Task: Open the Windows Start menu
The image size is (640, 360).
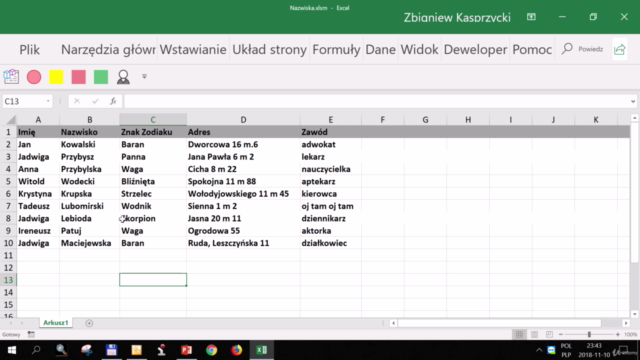Action: tap(12, 350)
